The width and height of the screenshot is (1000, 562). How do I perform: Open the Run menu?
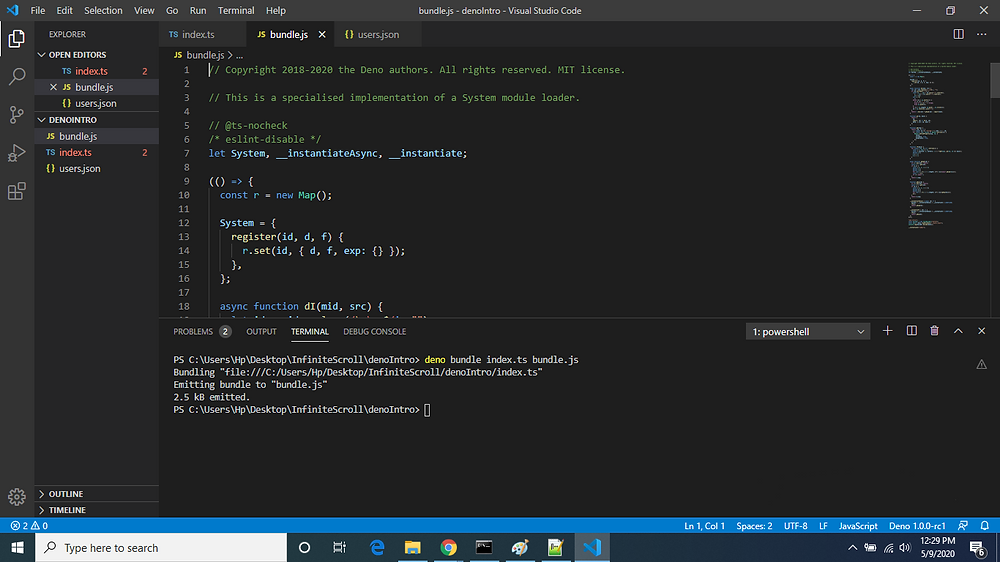point(198,10)
